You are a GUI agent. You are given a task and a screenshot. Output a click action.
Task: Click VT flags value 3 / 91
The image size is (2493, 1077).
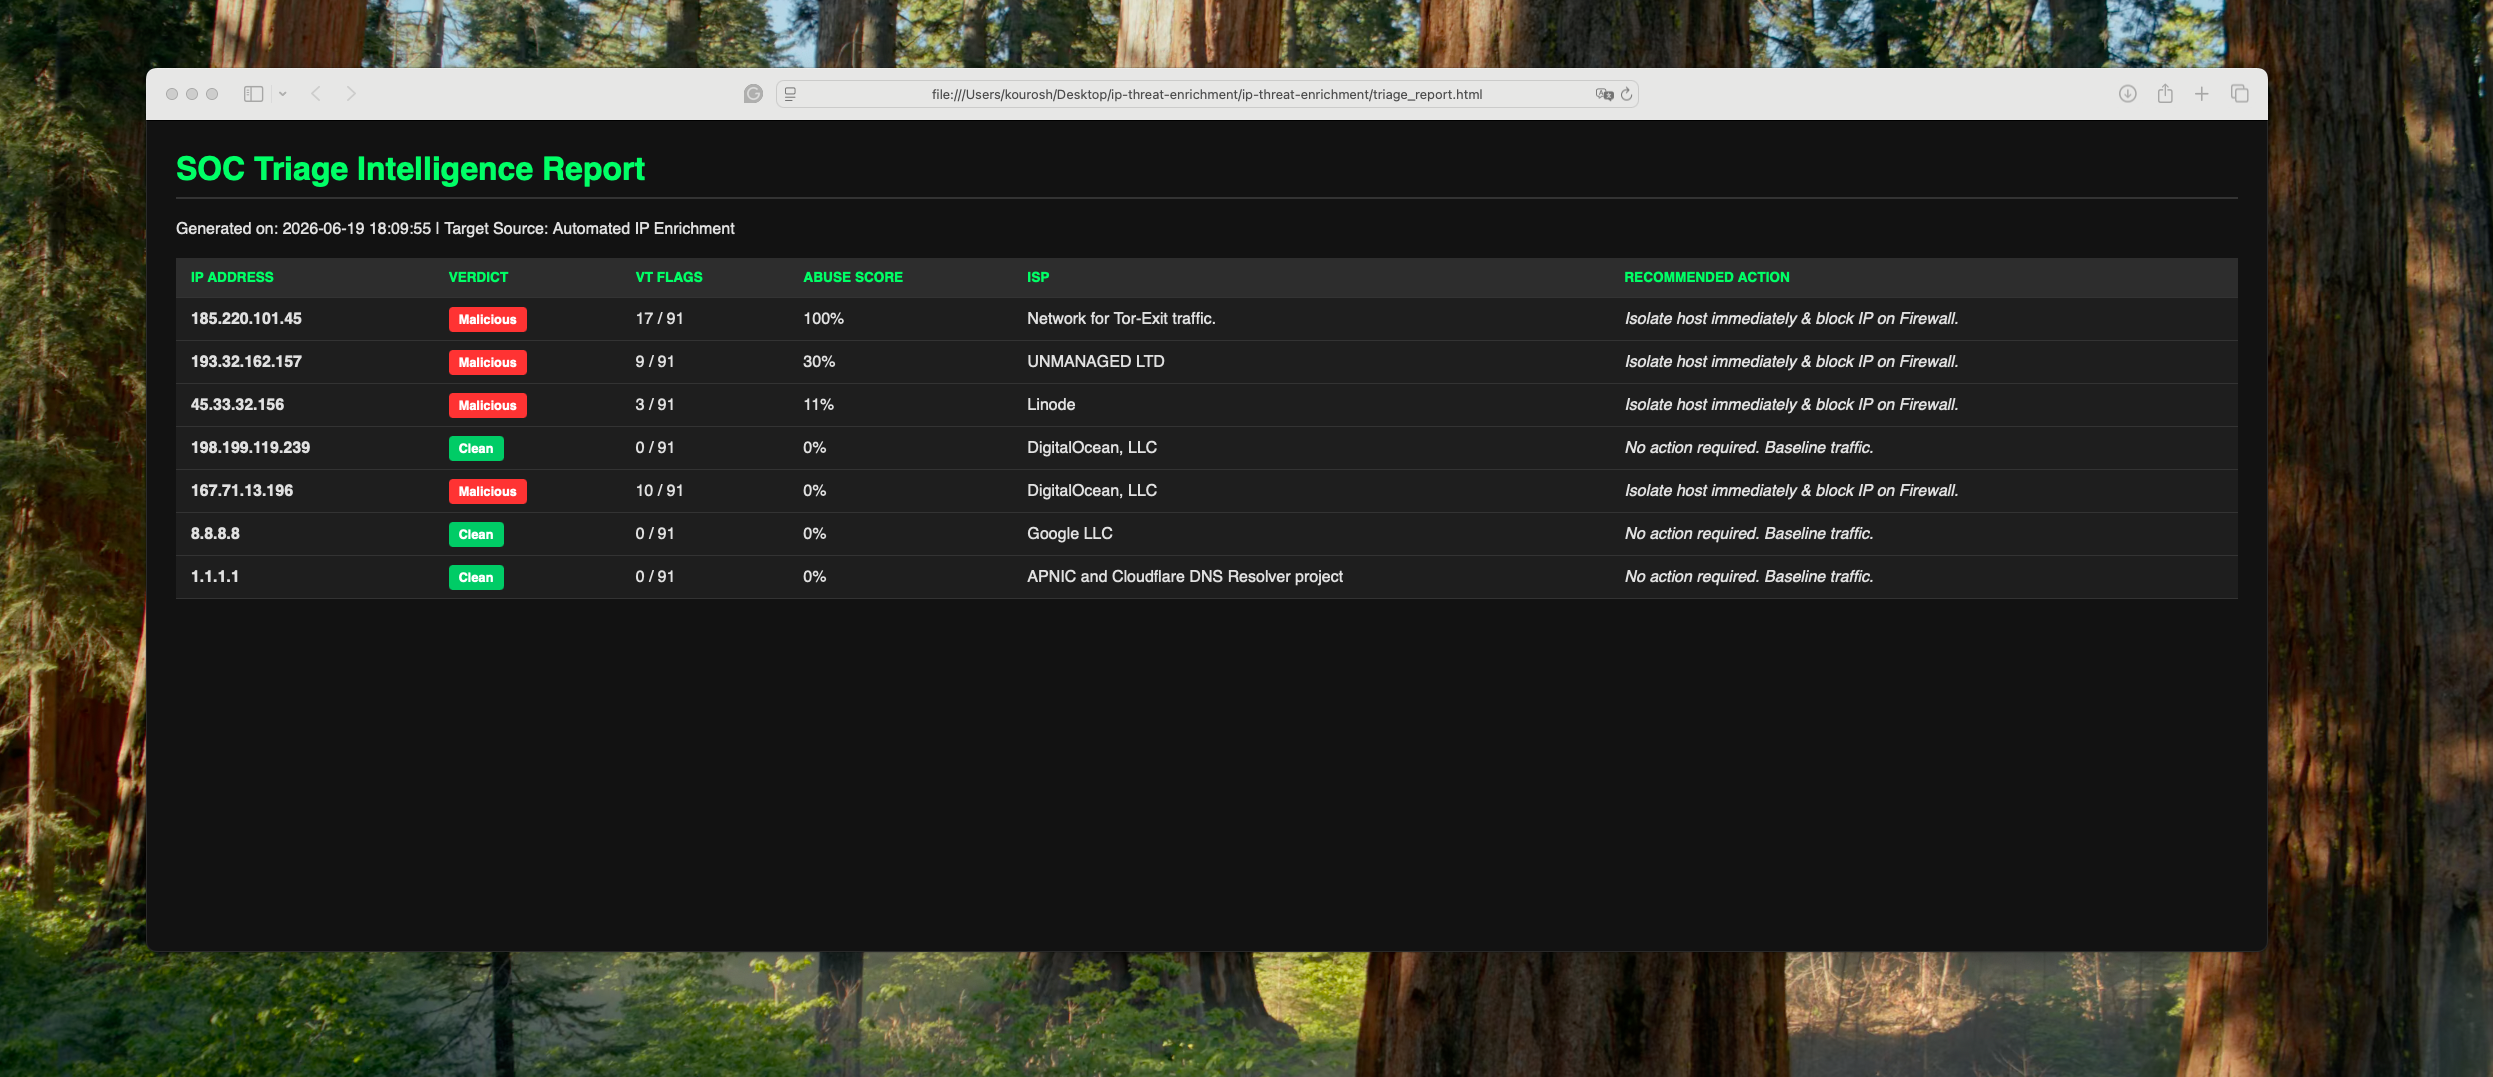point(655,404)
